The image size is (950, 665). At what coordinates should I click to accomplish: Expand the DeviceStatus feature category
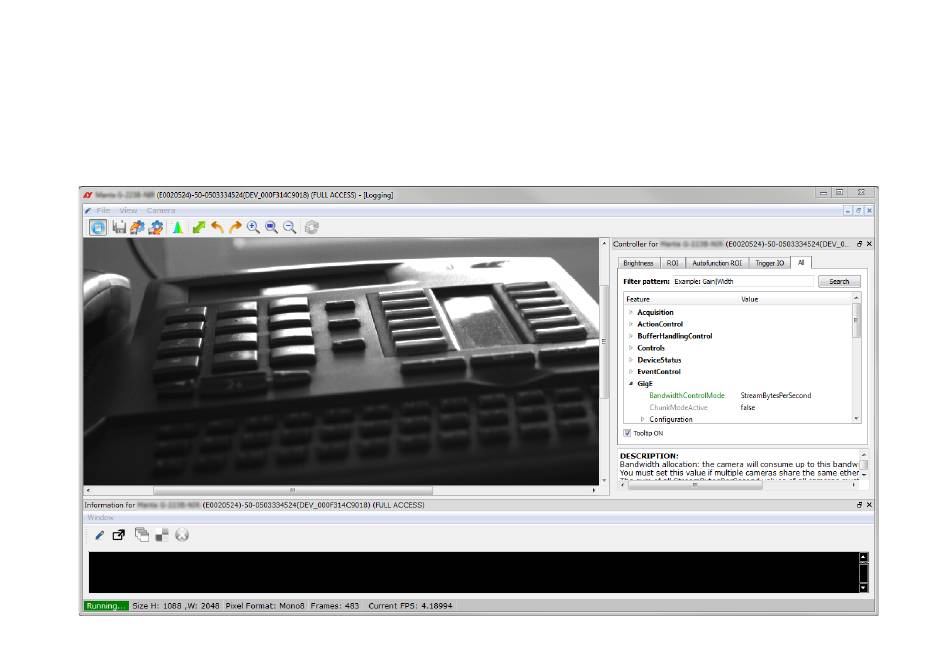coord(631,360)
